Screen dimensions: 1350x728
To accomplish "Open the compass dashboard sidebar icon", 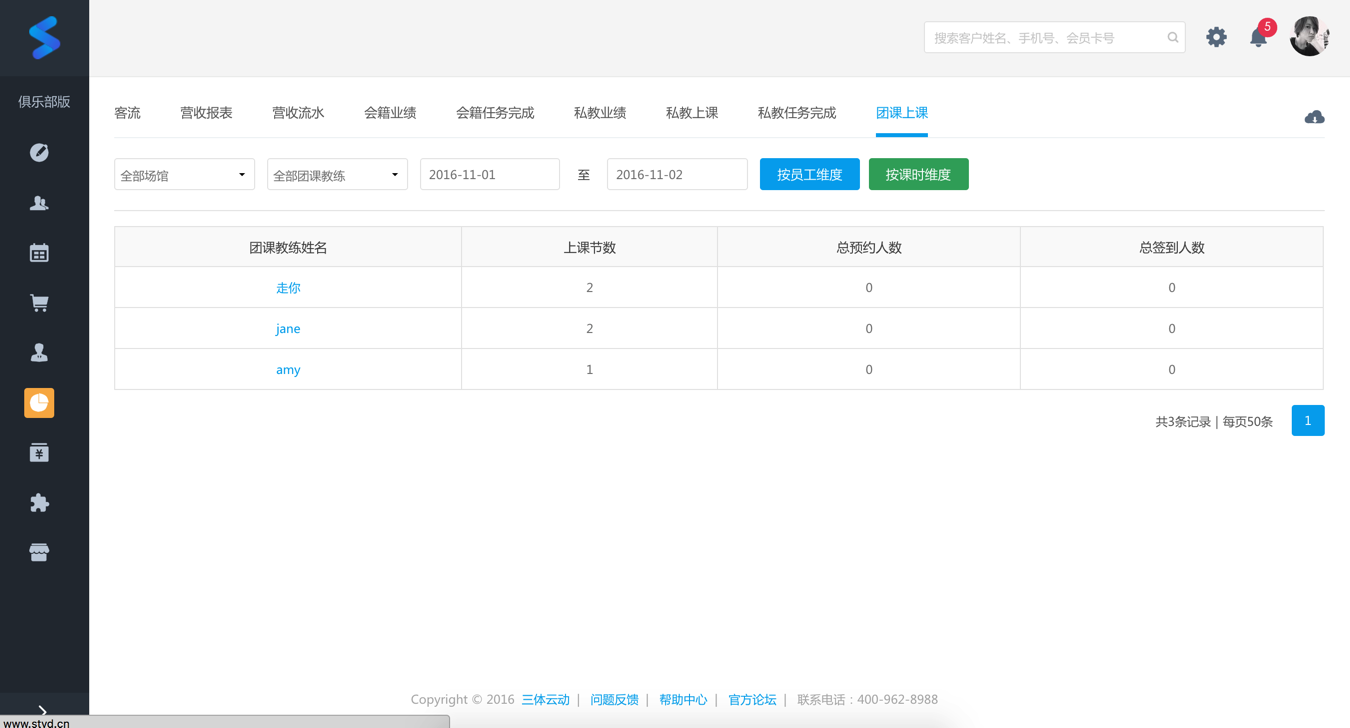I will [x=39, y=152].
